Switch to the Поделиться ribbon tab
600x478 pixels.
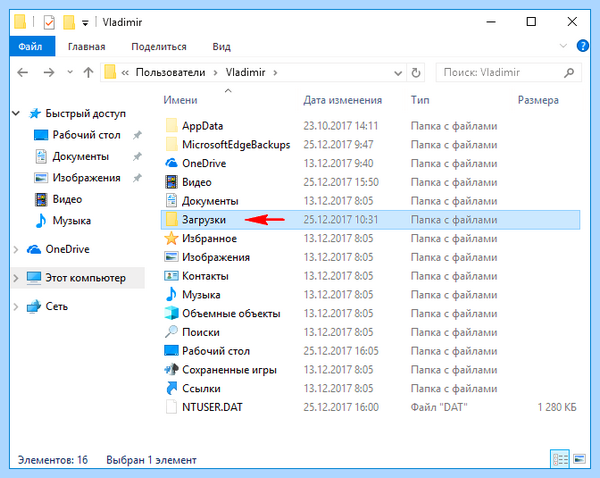[x=159, y=47]
